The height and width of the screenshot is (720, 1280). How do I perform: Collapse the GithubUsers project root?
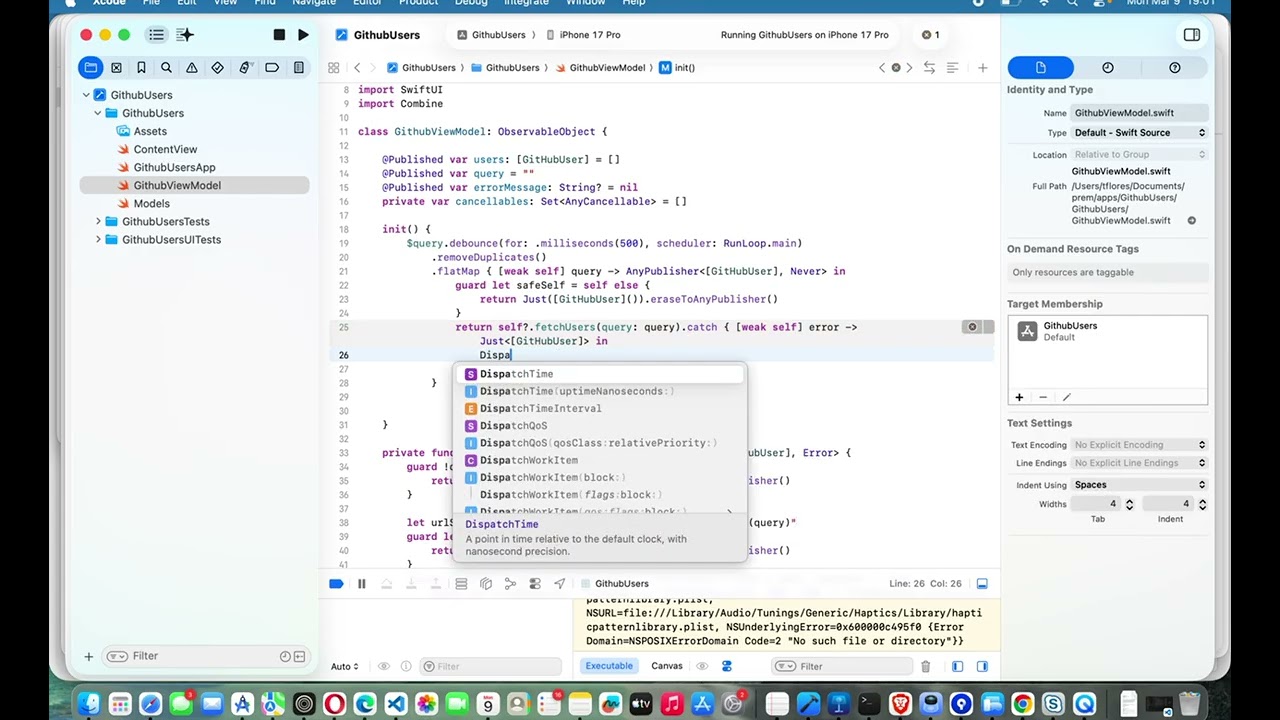tap(87, 95)
